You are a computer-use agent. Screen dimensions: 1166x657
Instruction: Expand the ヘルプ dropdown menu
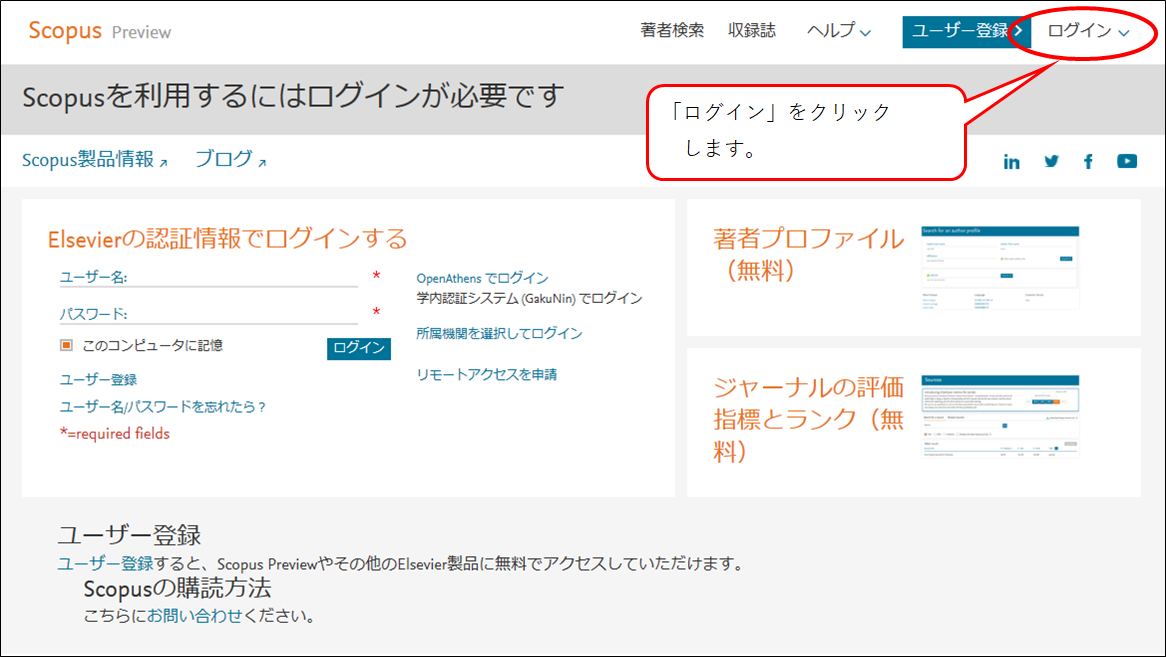(x=839, y=30)
